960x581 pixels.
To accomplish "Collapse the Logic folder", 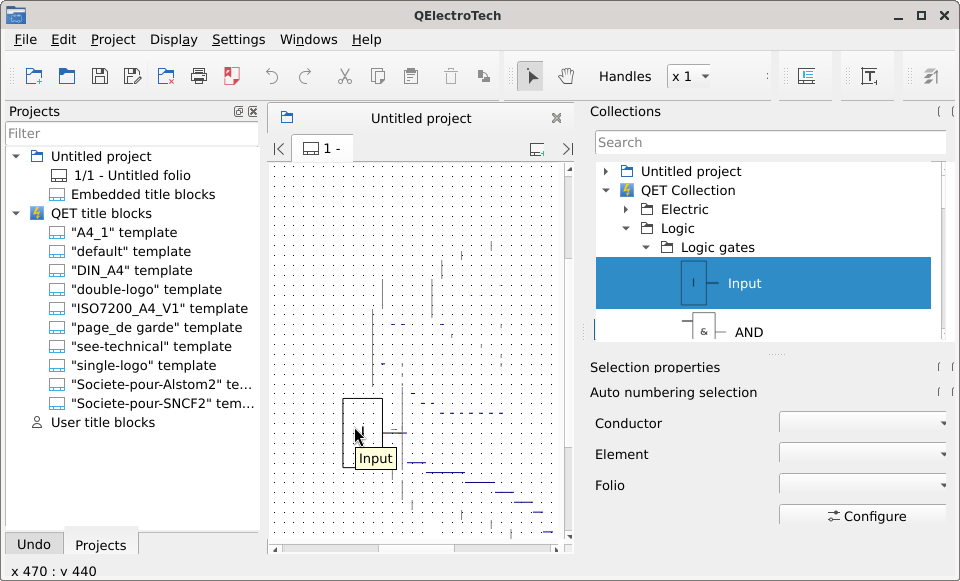I will point(626,228).
